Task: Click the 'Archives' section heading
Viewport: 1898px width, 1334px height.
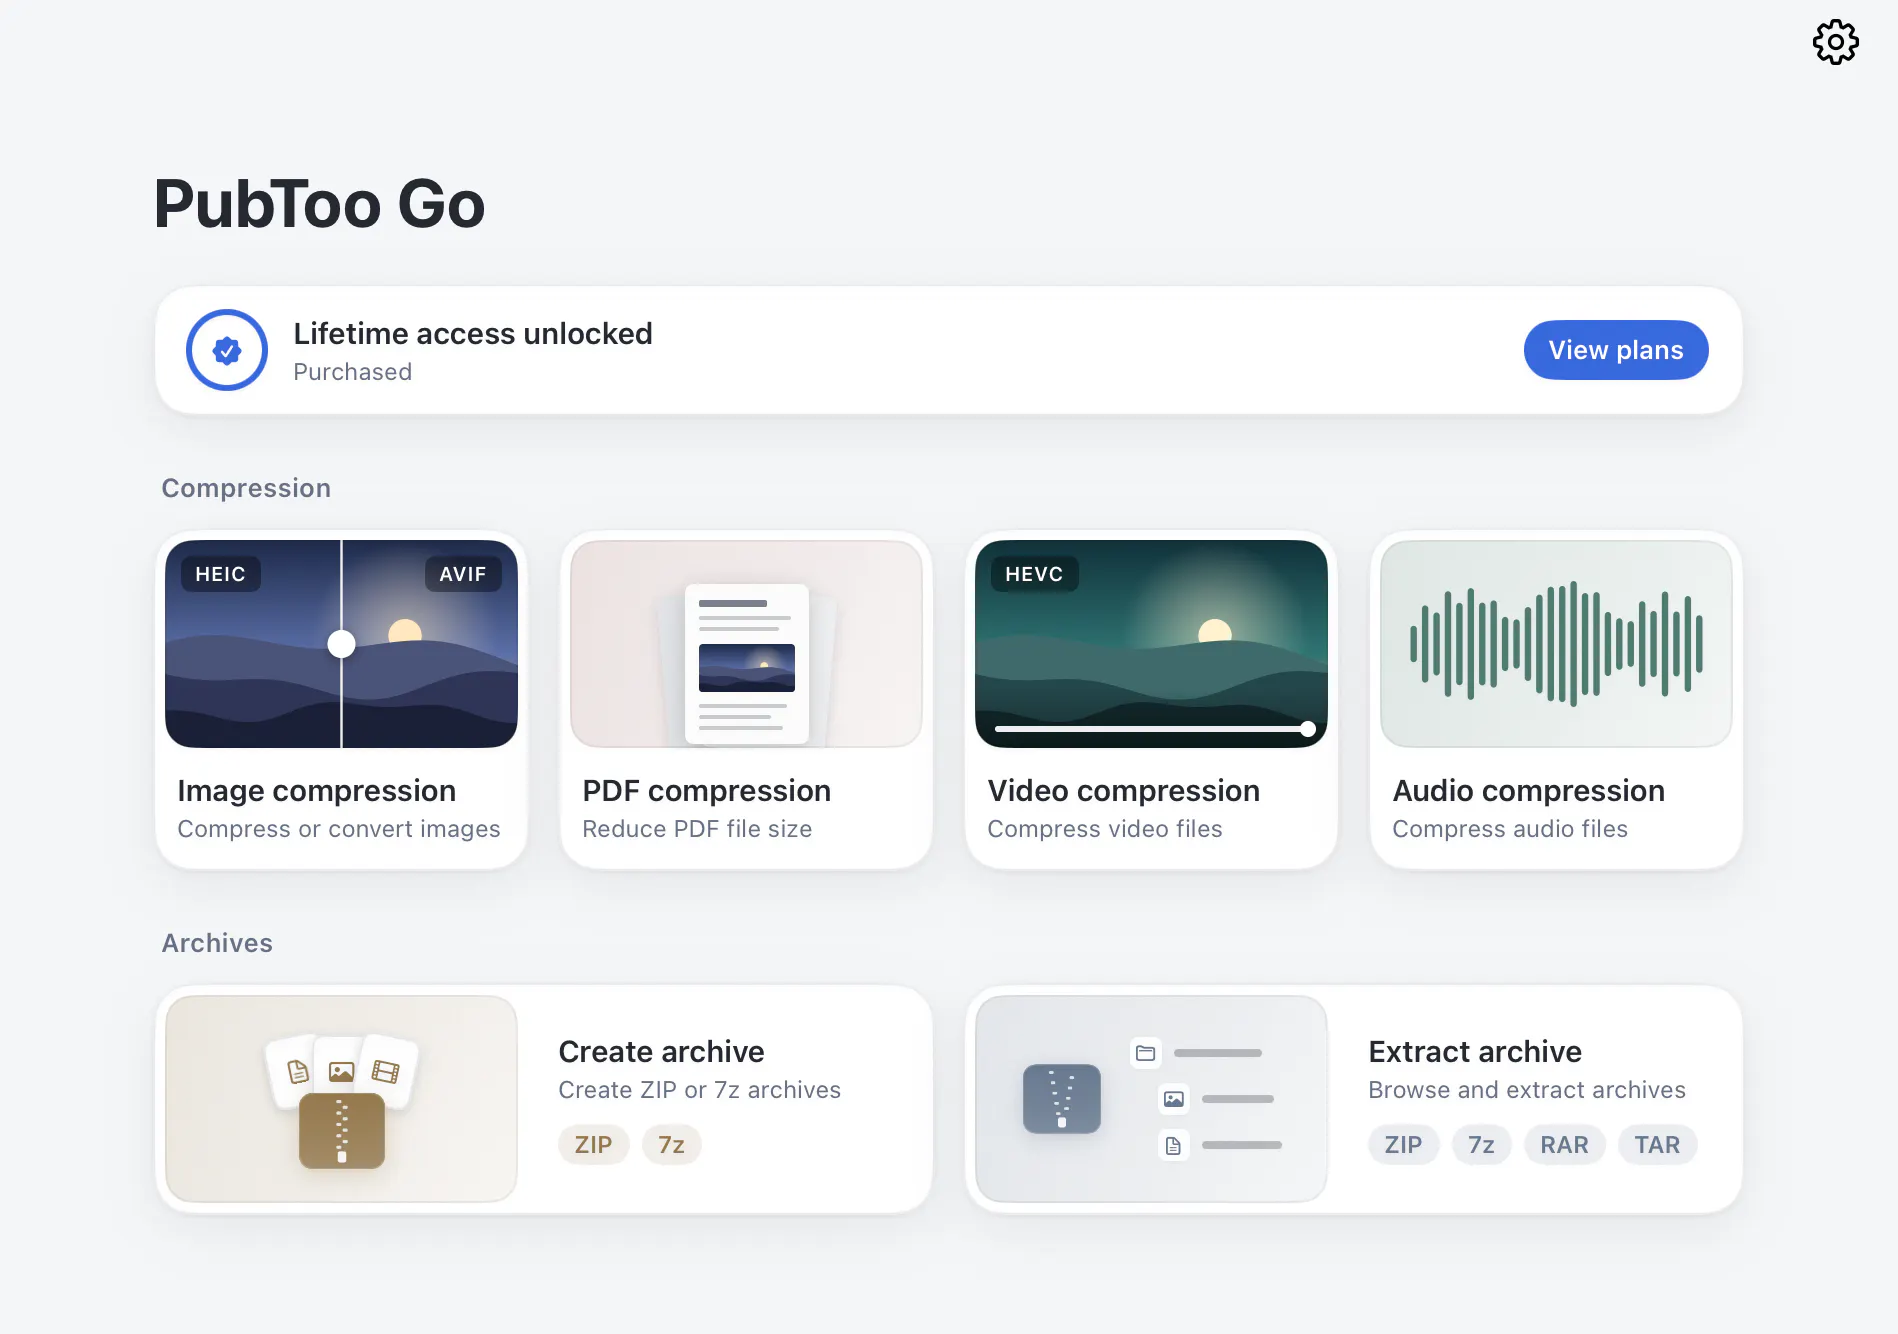Action: click(217, 943)
